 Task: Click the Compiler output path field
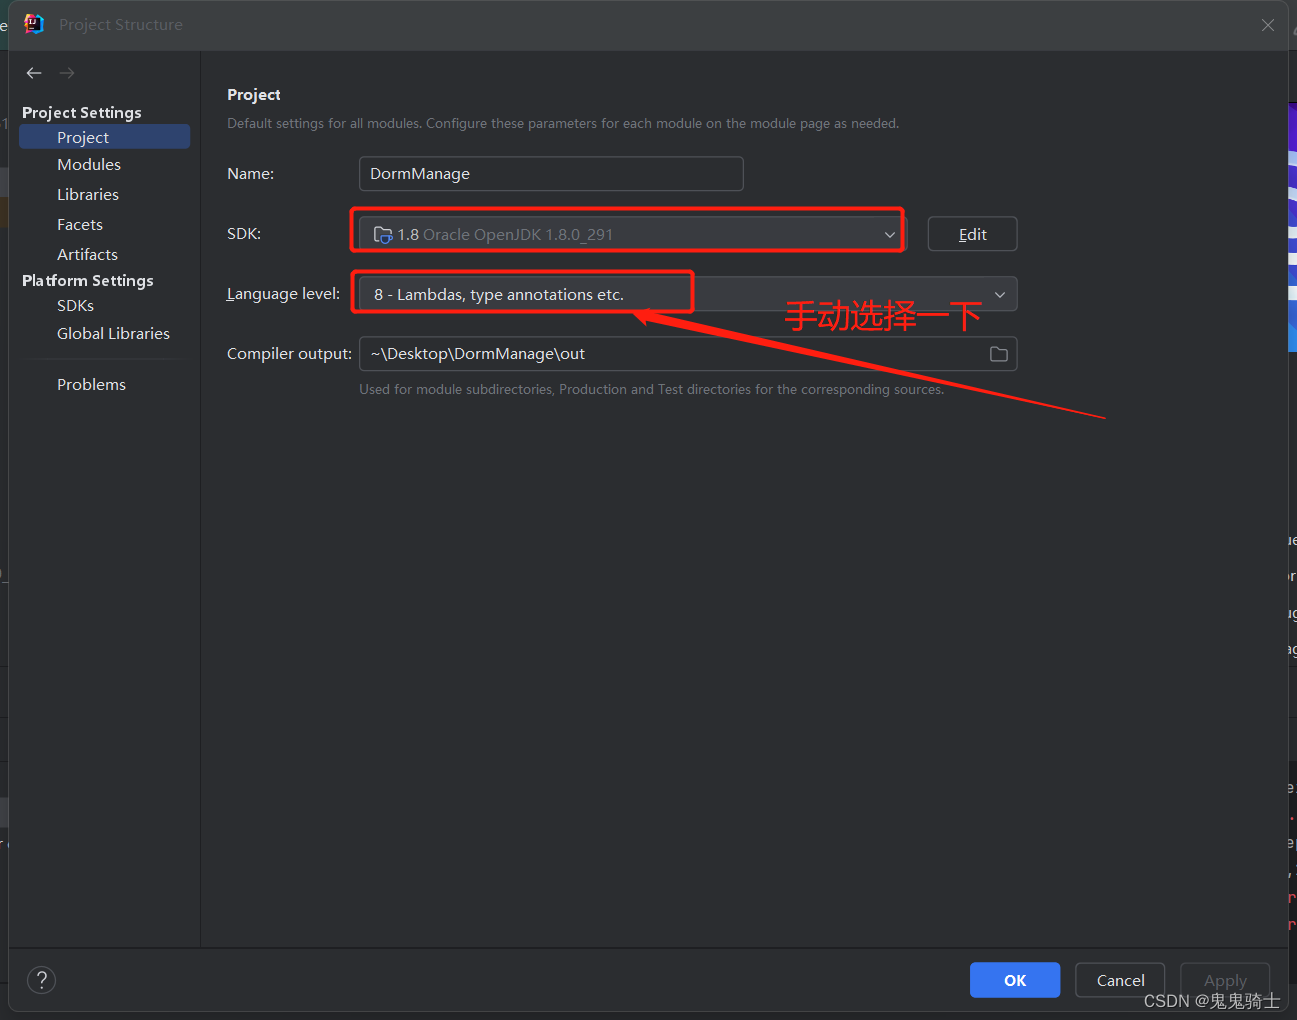point(688,354)
